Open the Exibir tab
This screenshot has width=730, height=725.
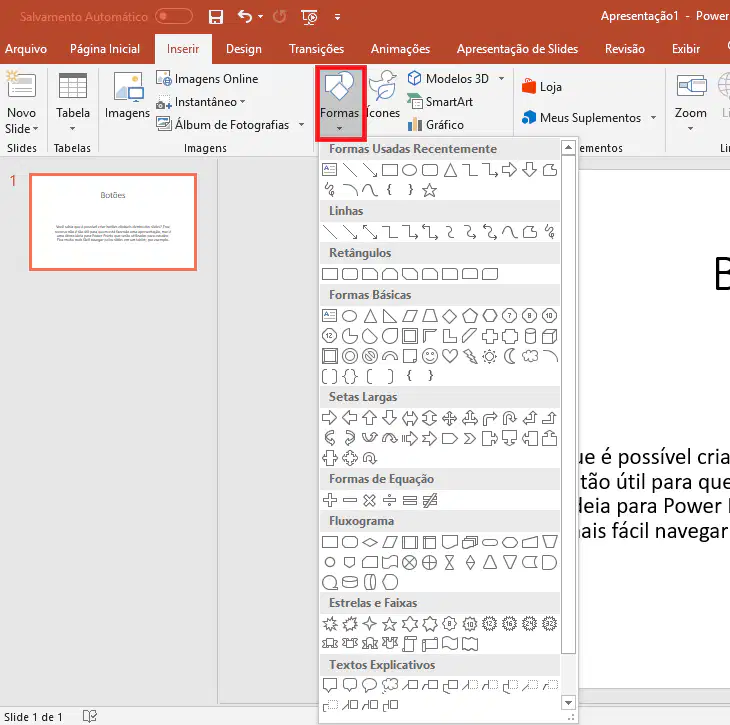(x=685, y=49)
